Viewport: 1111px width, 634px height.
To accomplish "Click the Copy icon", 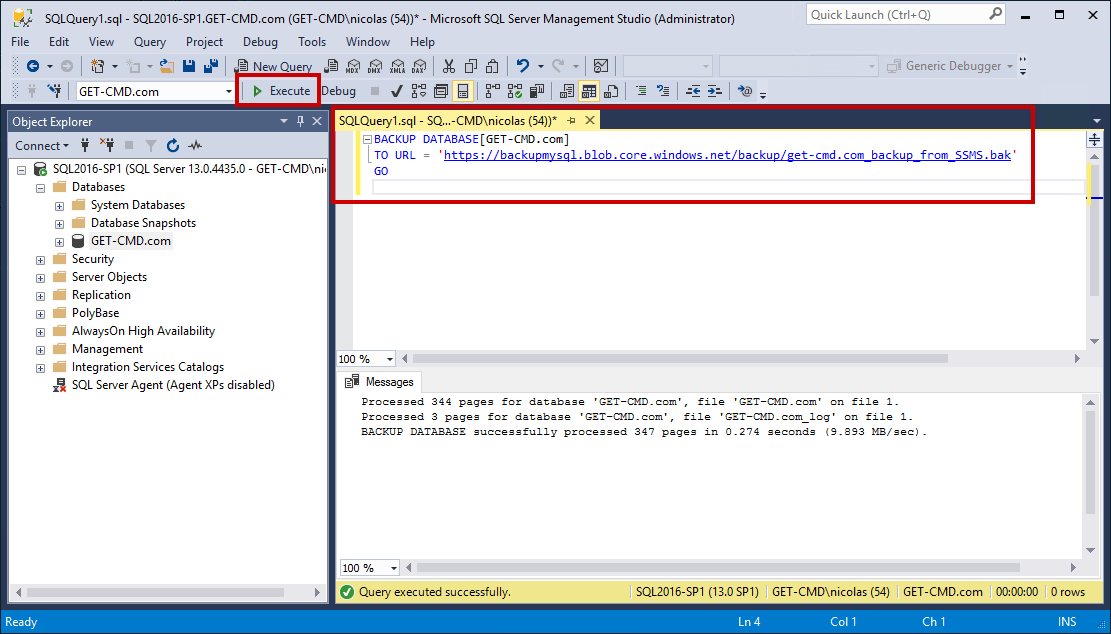I will (x=470, y=66).
